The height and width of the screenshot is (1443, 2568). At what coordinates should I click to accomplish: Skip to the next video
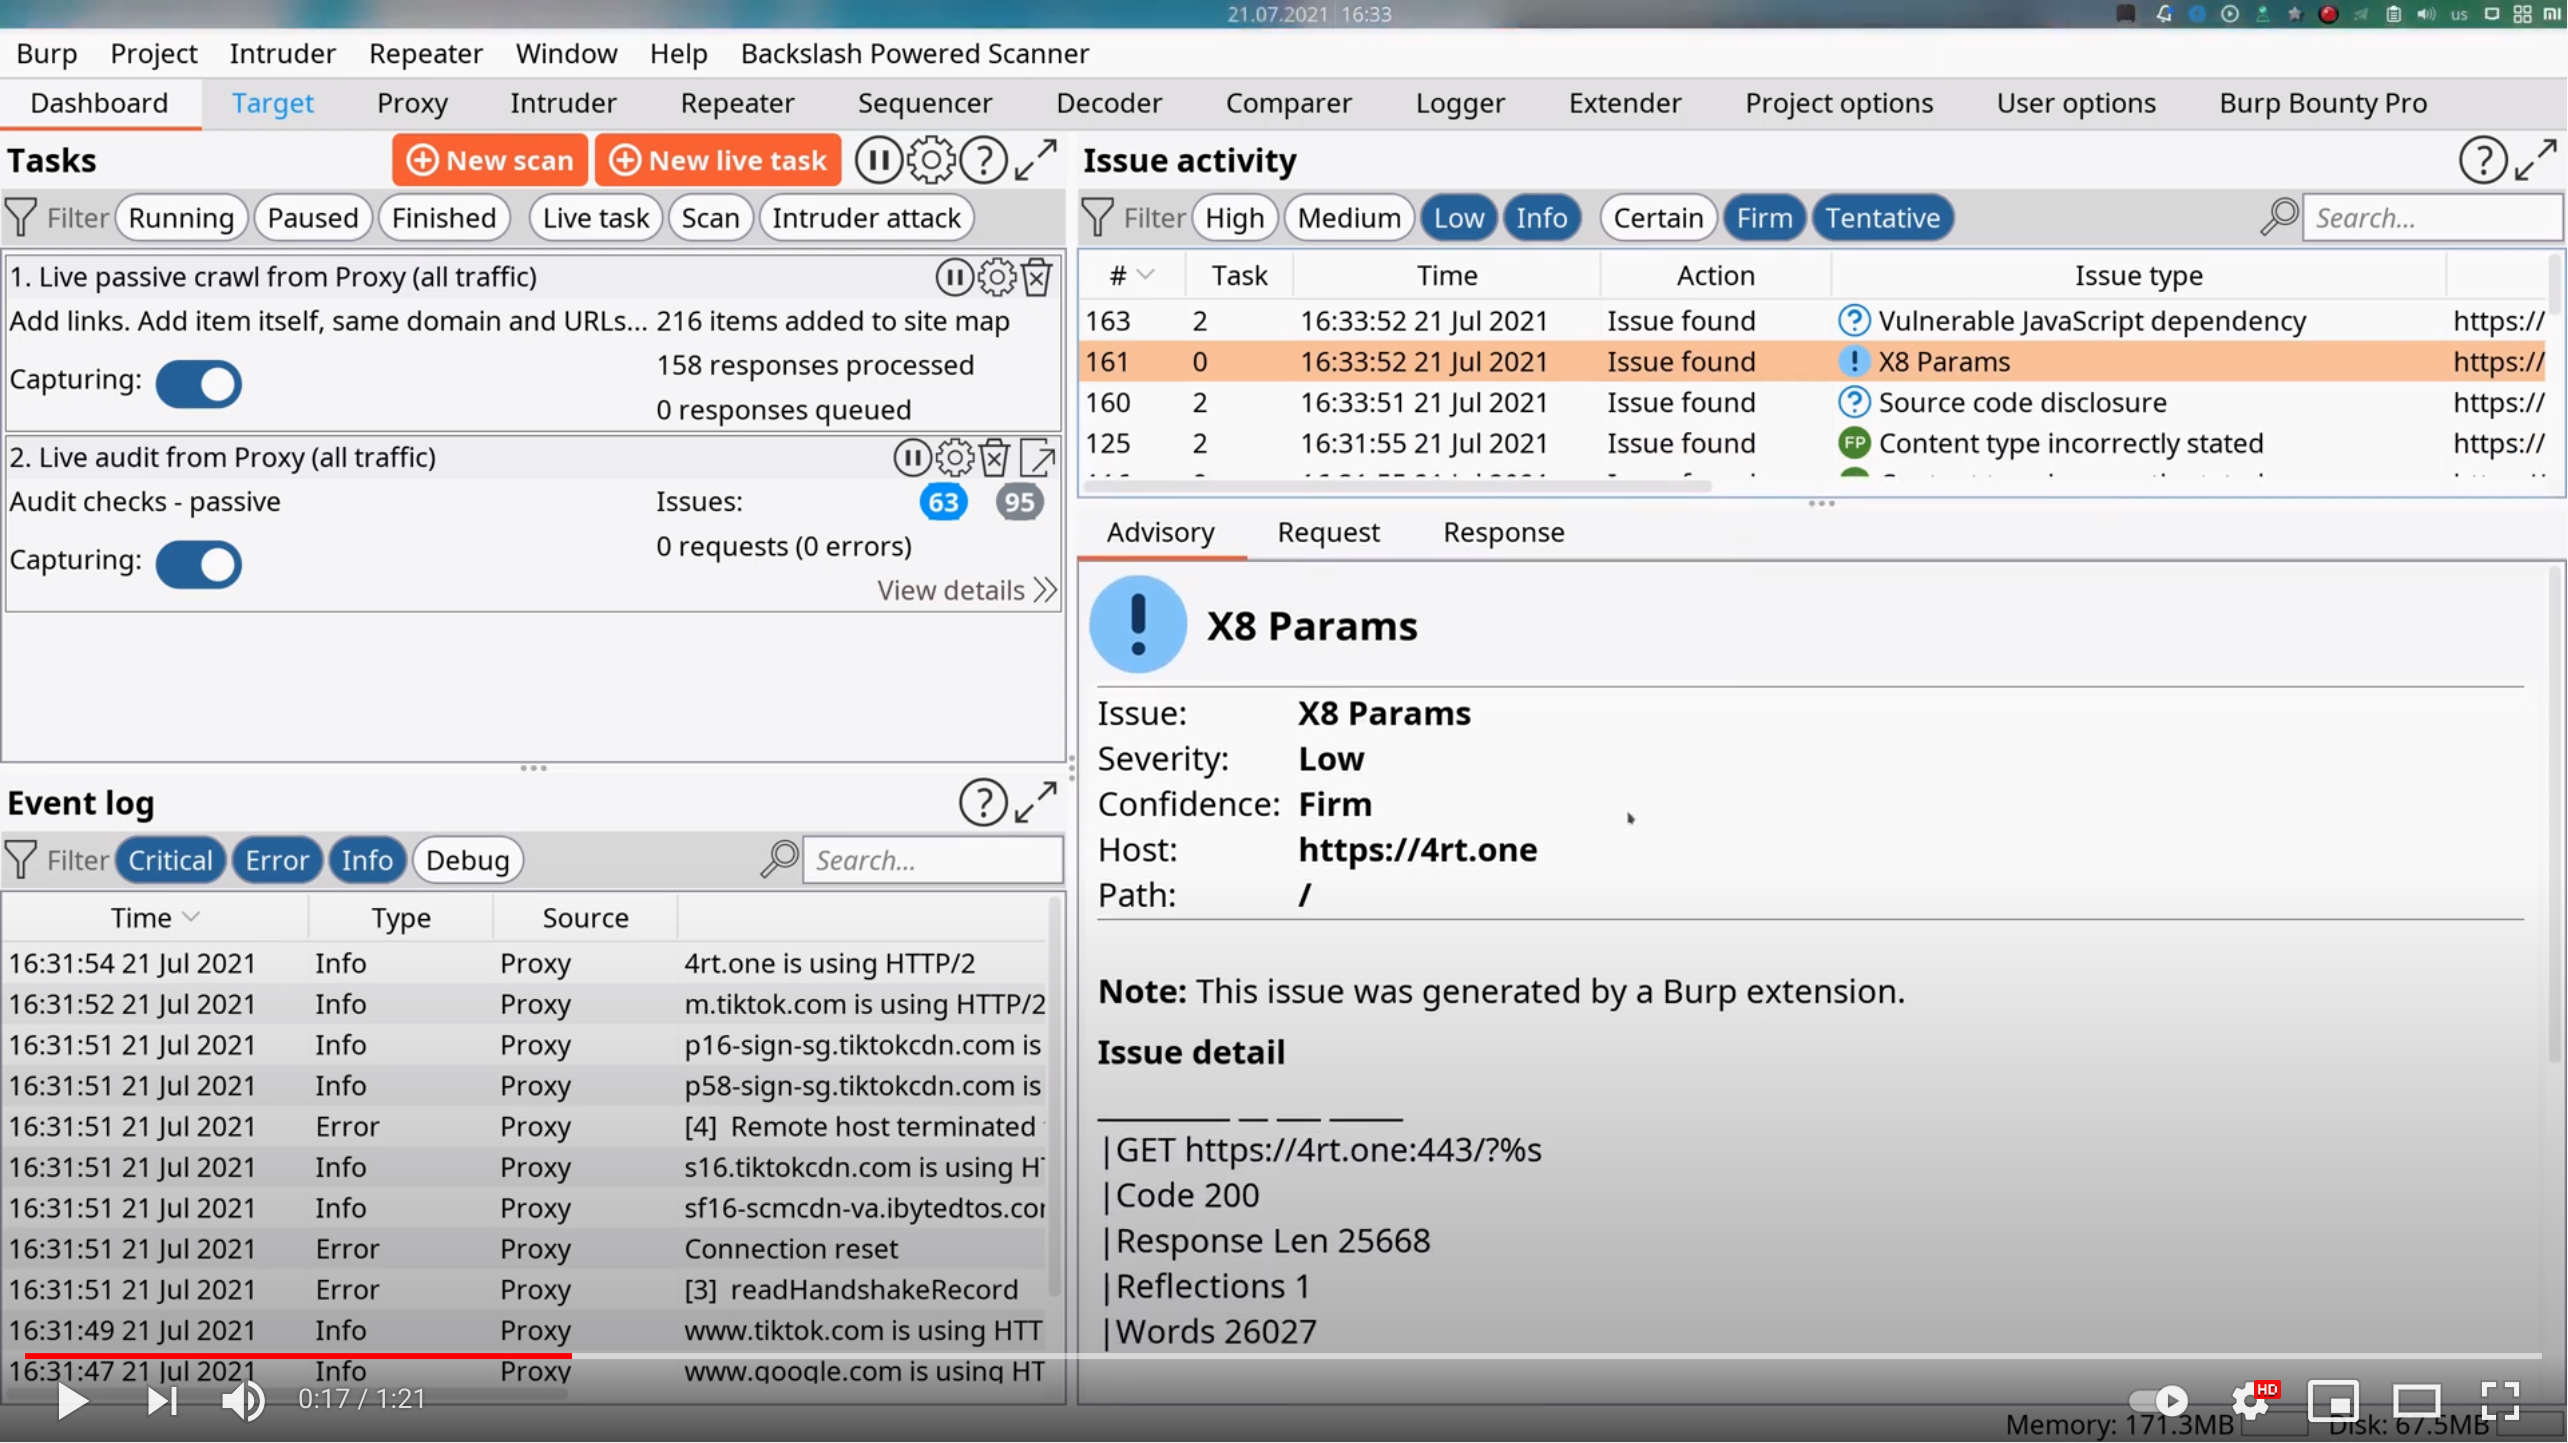[x=162, y=1400]
